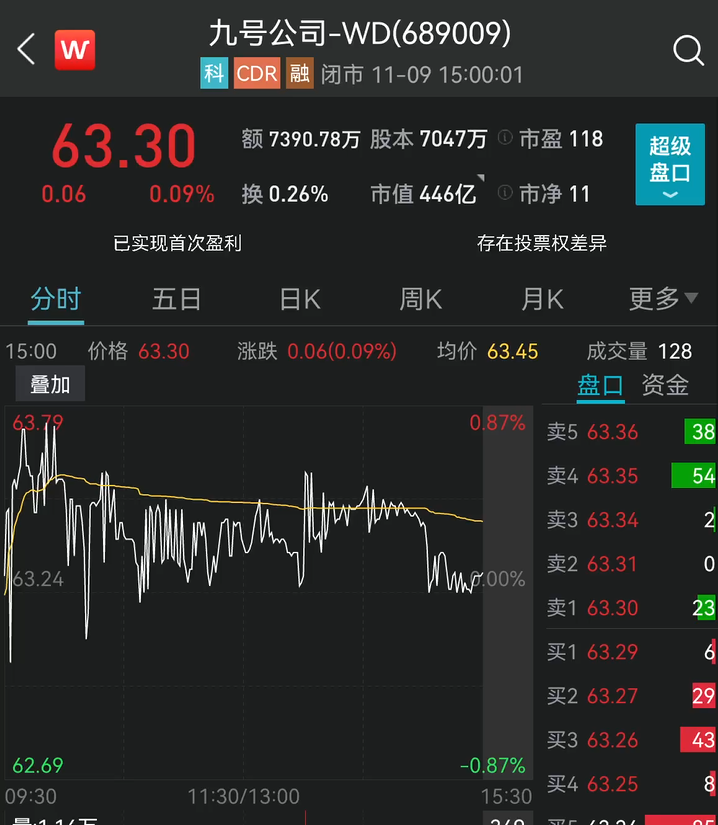
Task: Tap the 63.79 chart high label
Action: coord(38,422)
